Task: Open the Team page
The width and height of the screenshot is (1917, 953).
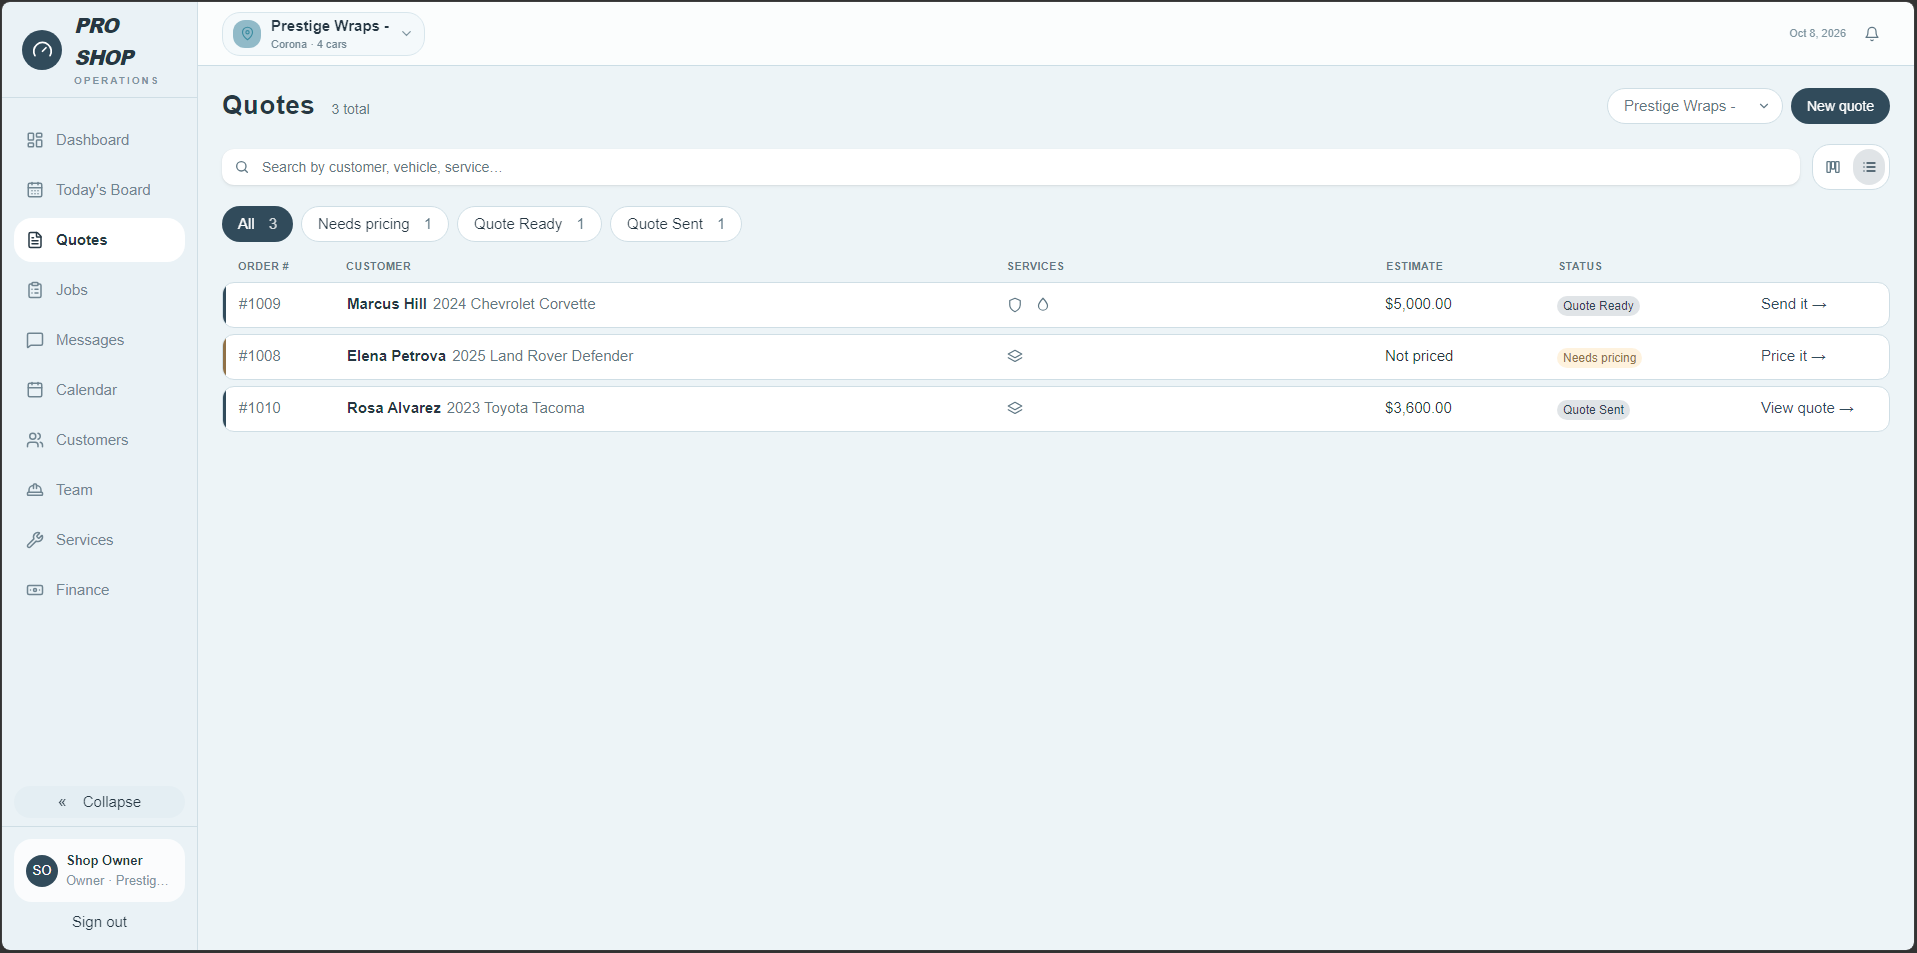Action: click(x=99, y=490)
